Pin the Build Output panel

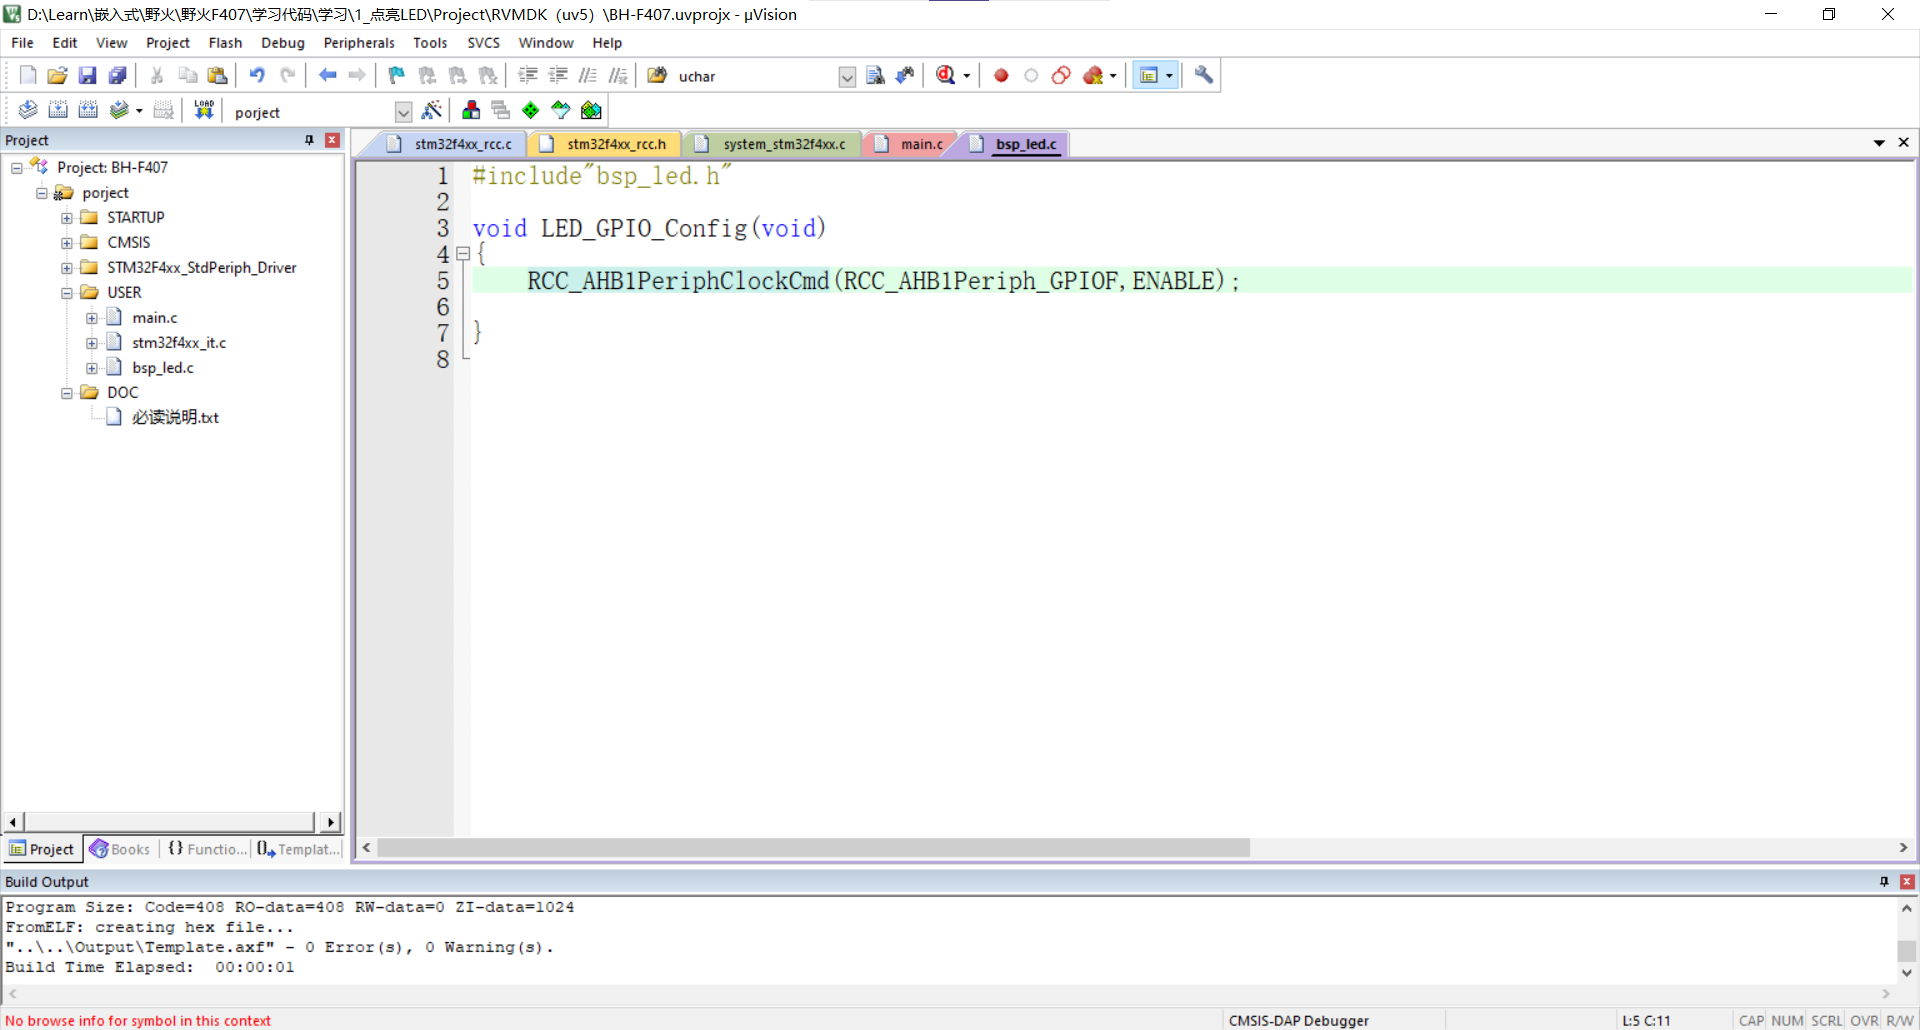tap(1884, 881)
